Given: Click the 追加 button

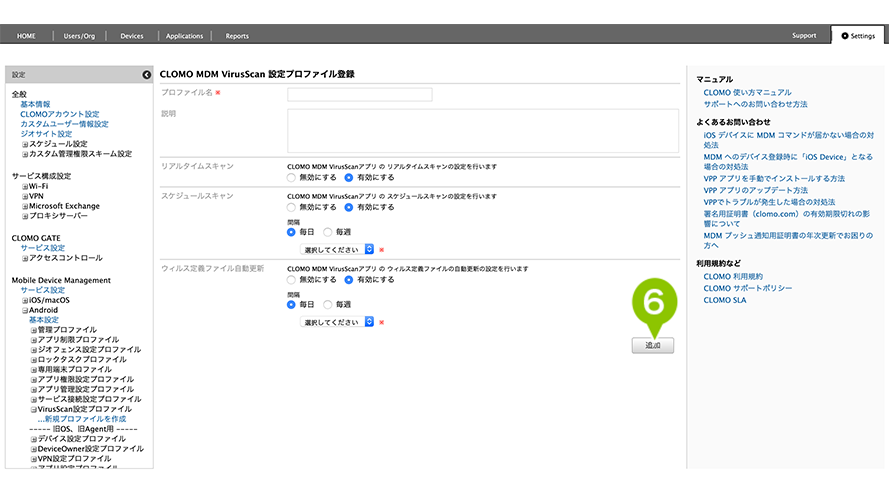Looking at the screenshot, I should point(653,345).
